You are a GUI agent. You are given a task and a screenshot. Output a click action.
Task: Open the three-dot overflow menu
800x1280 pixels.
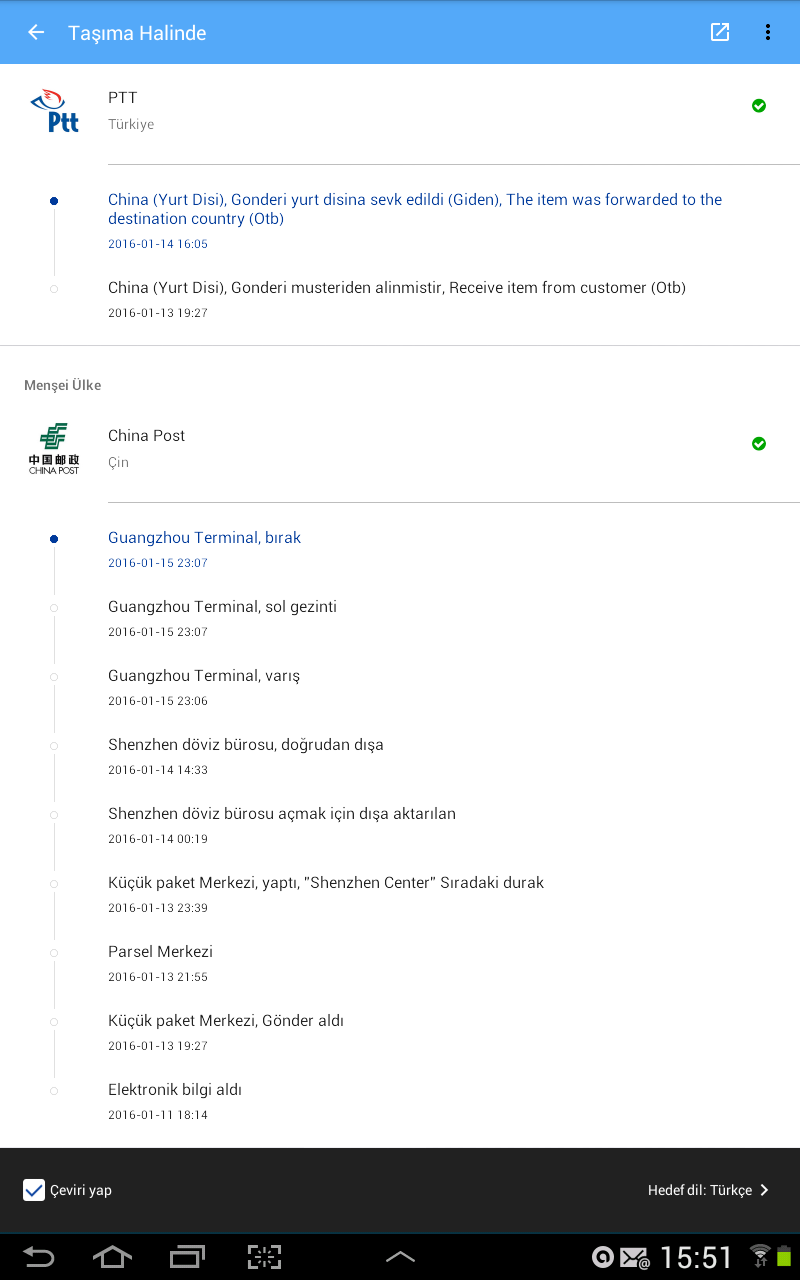(x=768, y=32)
